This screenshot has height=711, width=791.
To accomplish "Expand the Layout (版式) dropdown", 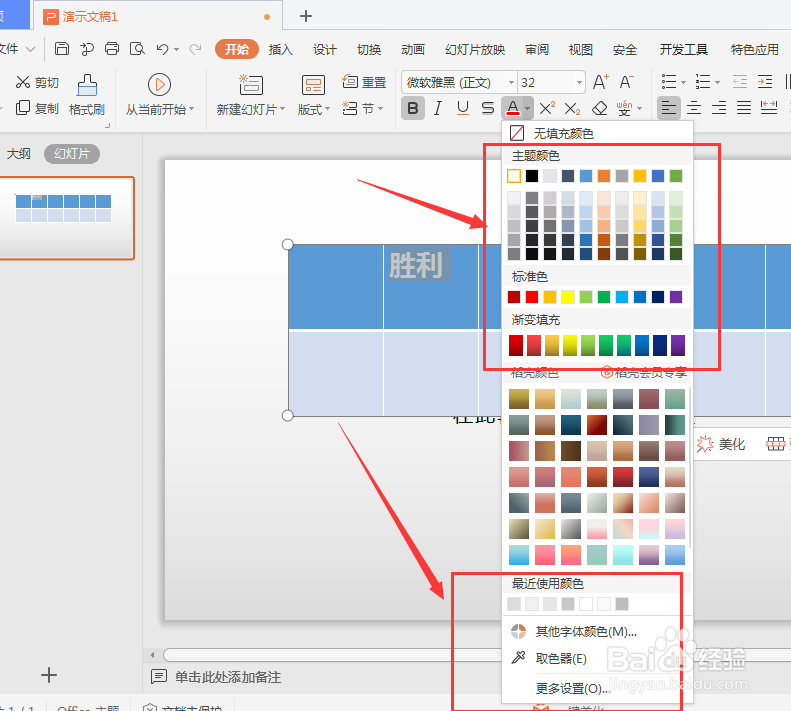I will (313, 109).
